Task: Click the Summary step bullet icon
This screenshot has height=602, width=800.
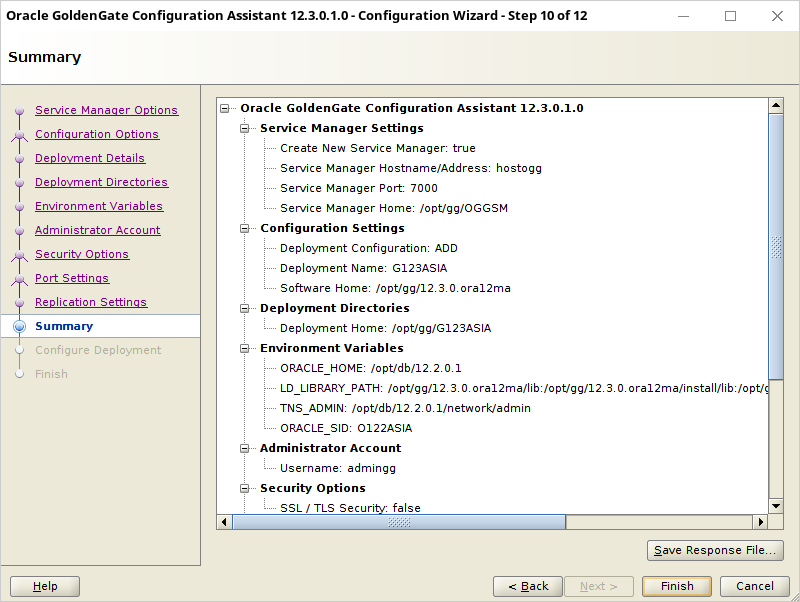Action: tap(19, 326)
